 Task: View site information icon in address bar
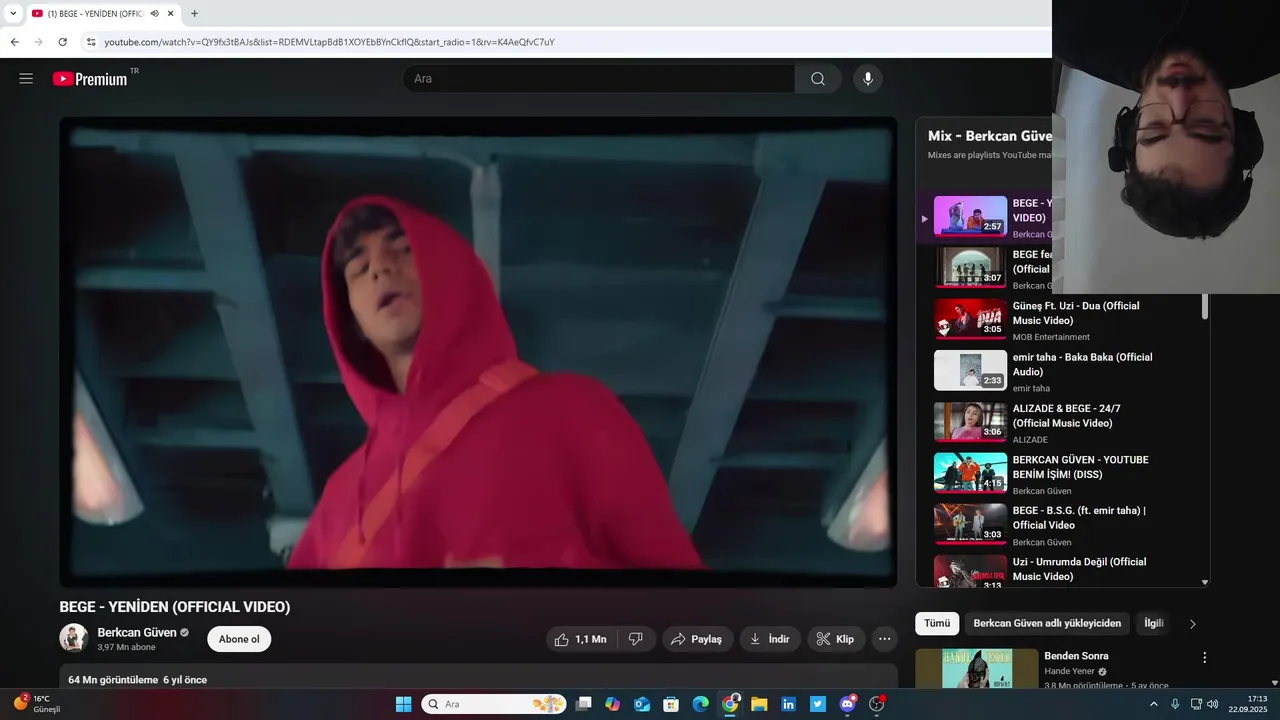coord(90,42)
